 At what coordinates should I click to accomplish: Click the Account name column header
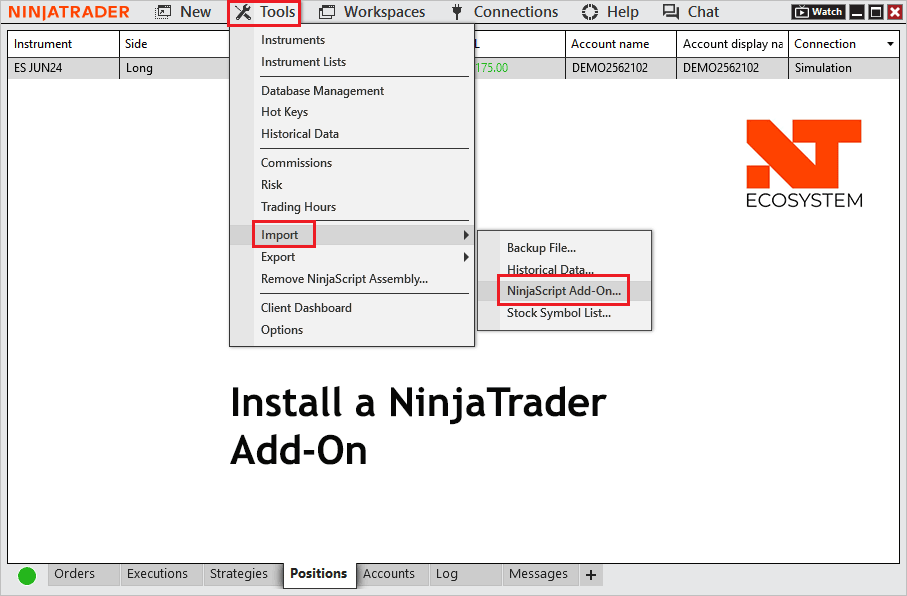coord(621,44)
